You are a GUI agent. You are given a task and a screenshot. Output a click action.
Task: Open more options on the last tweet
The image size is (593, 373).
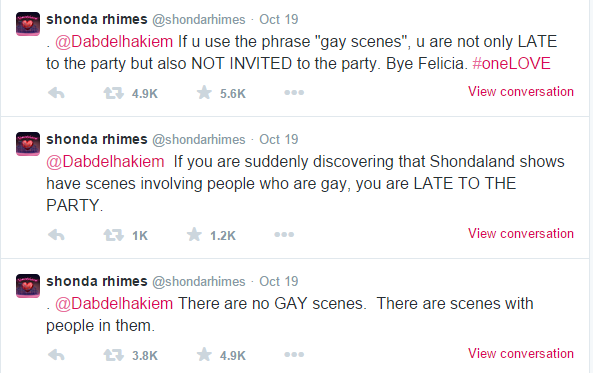coord(294,355)
